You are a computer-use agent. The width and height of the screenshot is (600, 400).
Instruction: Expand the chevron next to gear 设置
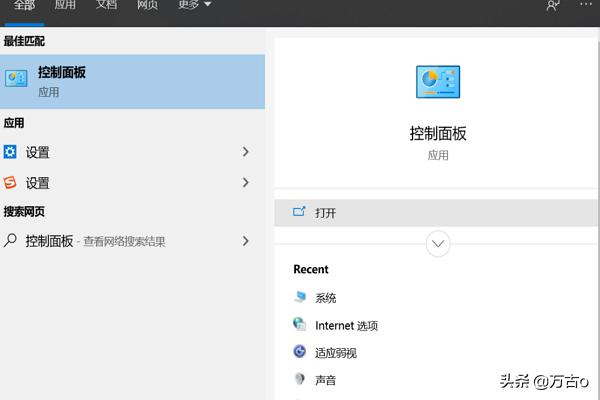pyautogui.click(x=246, y=152)
